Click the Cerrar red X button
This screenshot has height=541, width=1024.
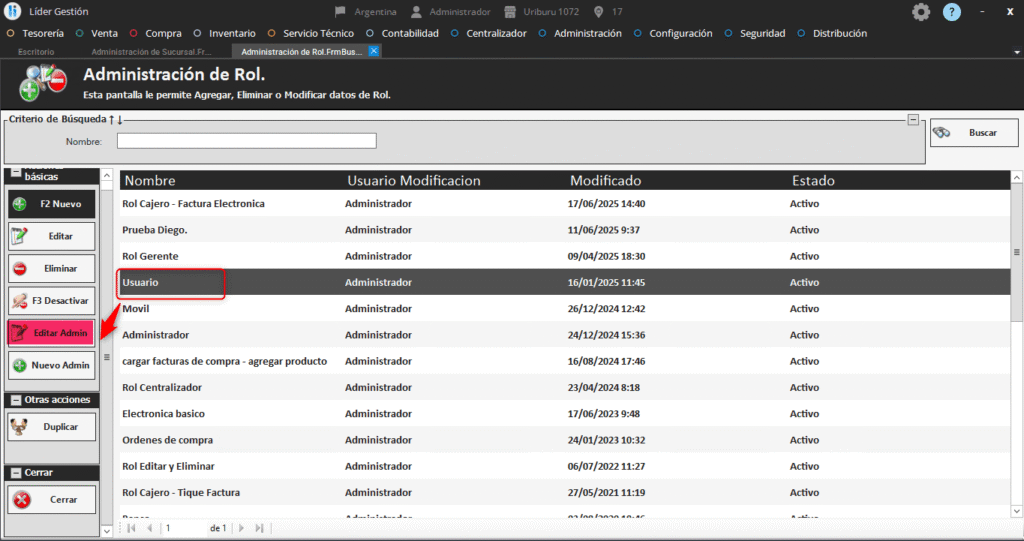(52, 500)
